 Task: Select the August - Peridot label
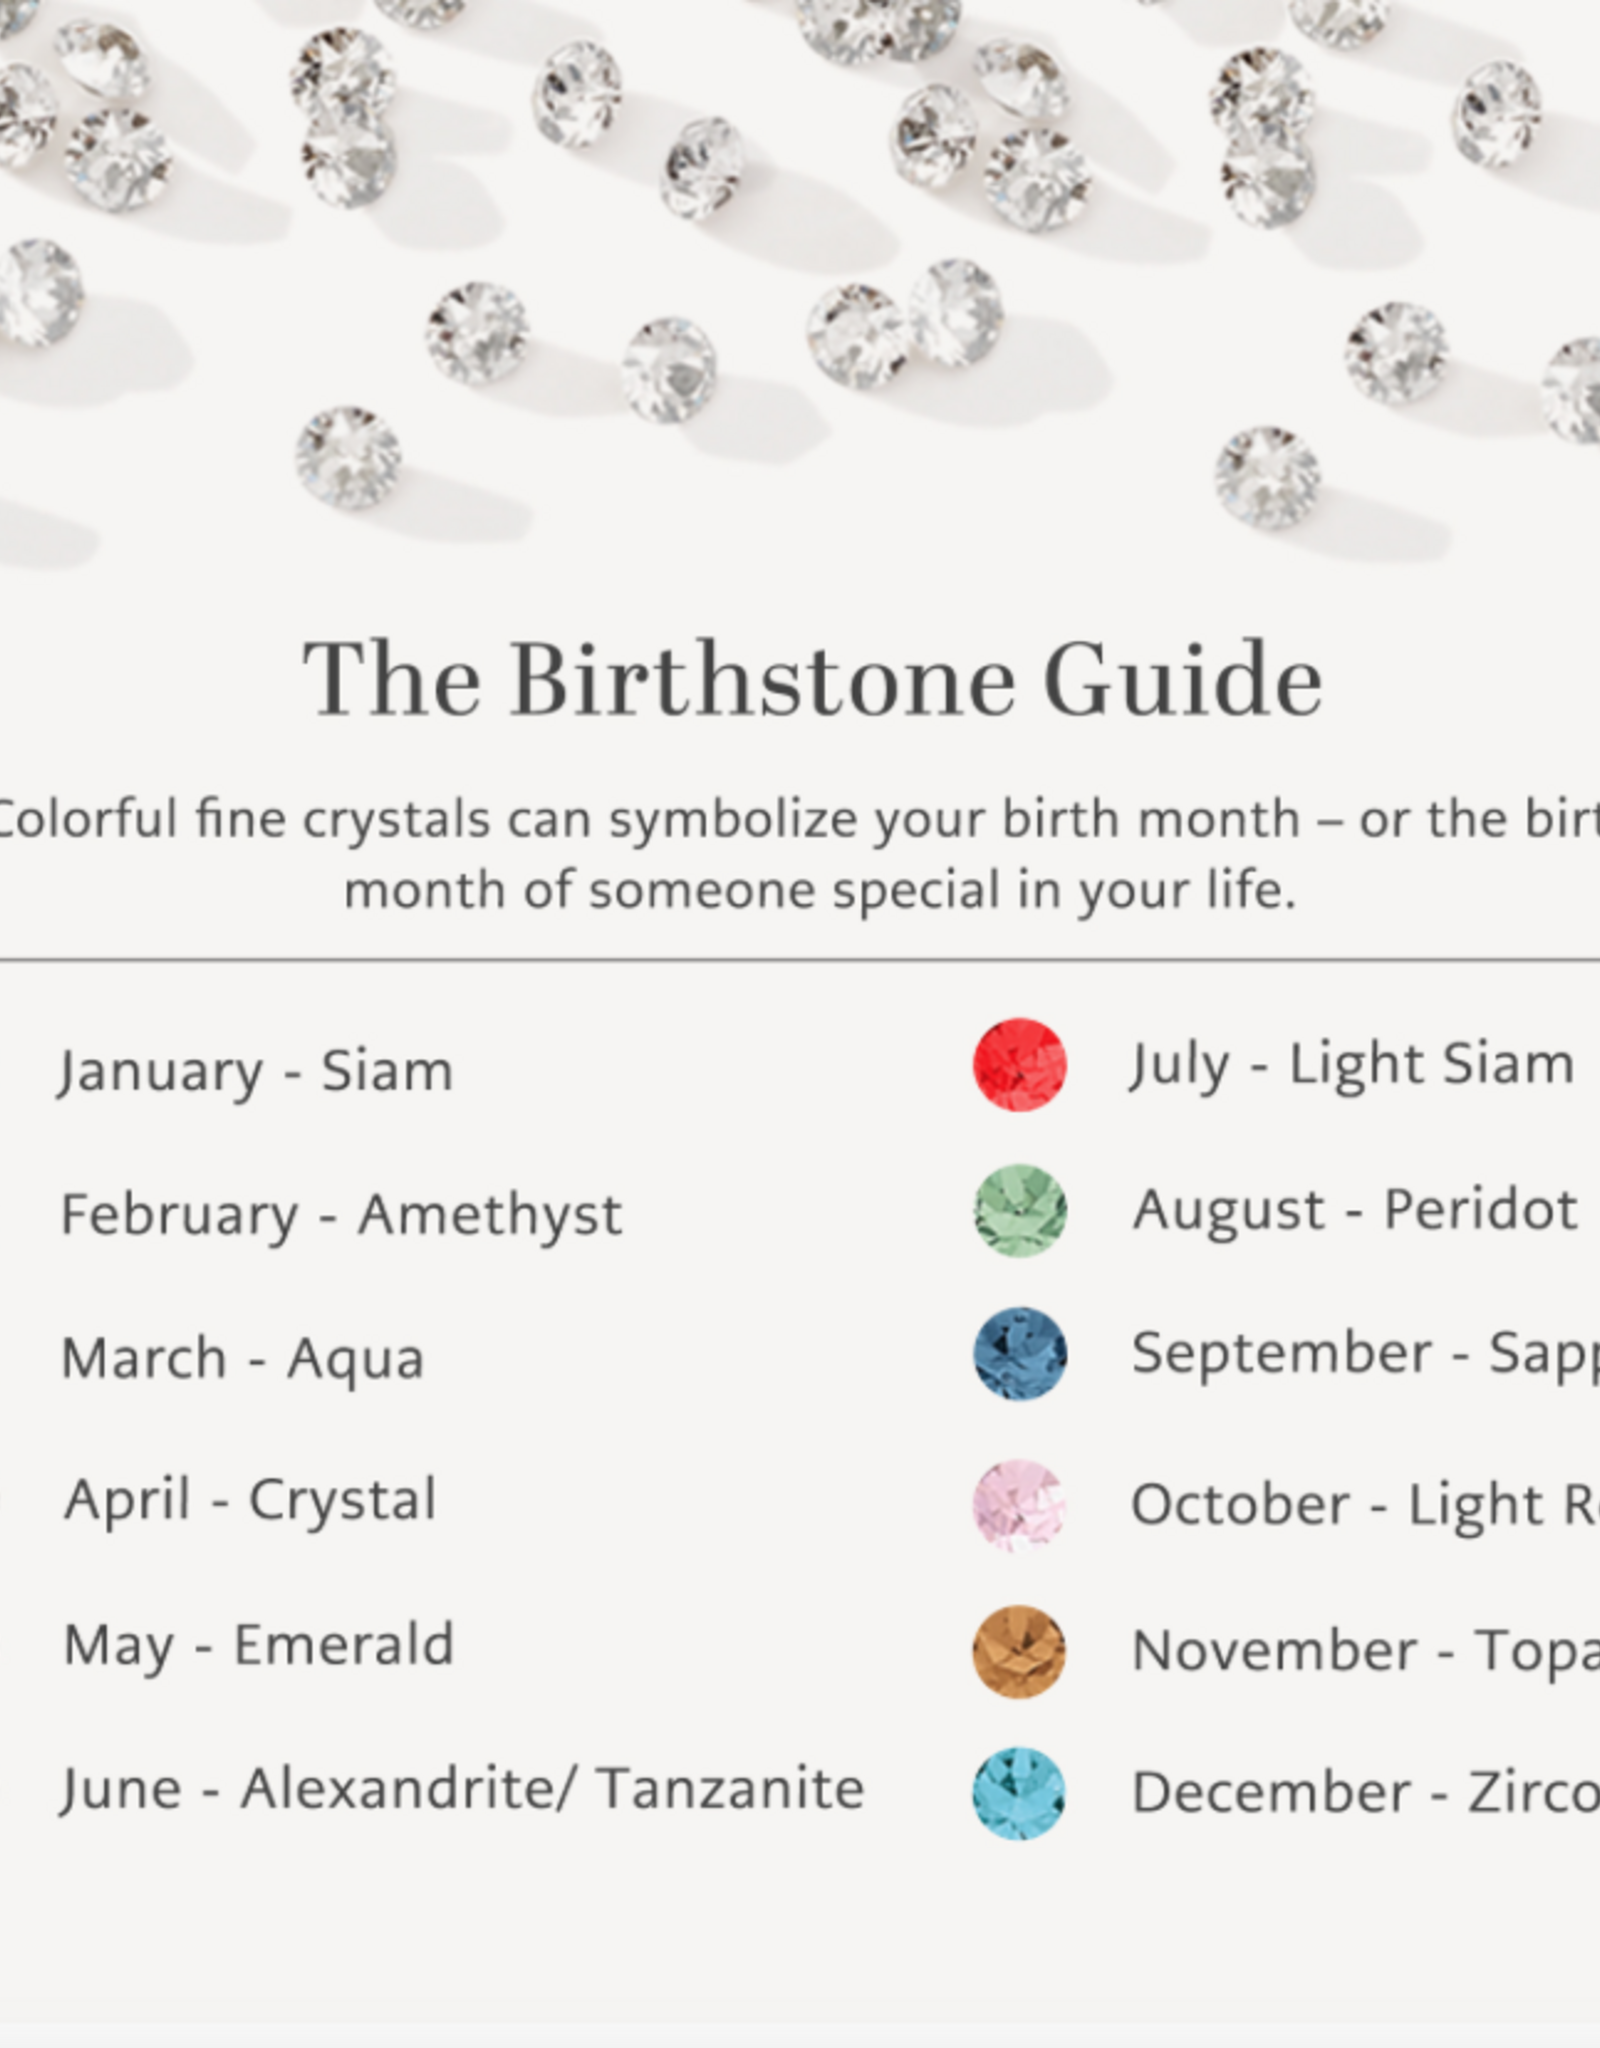1355,1210
